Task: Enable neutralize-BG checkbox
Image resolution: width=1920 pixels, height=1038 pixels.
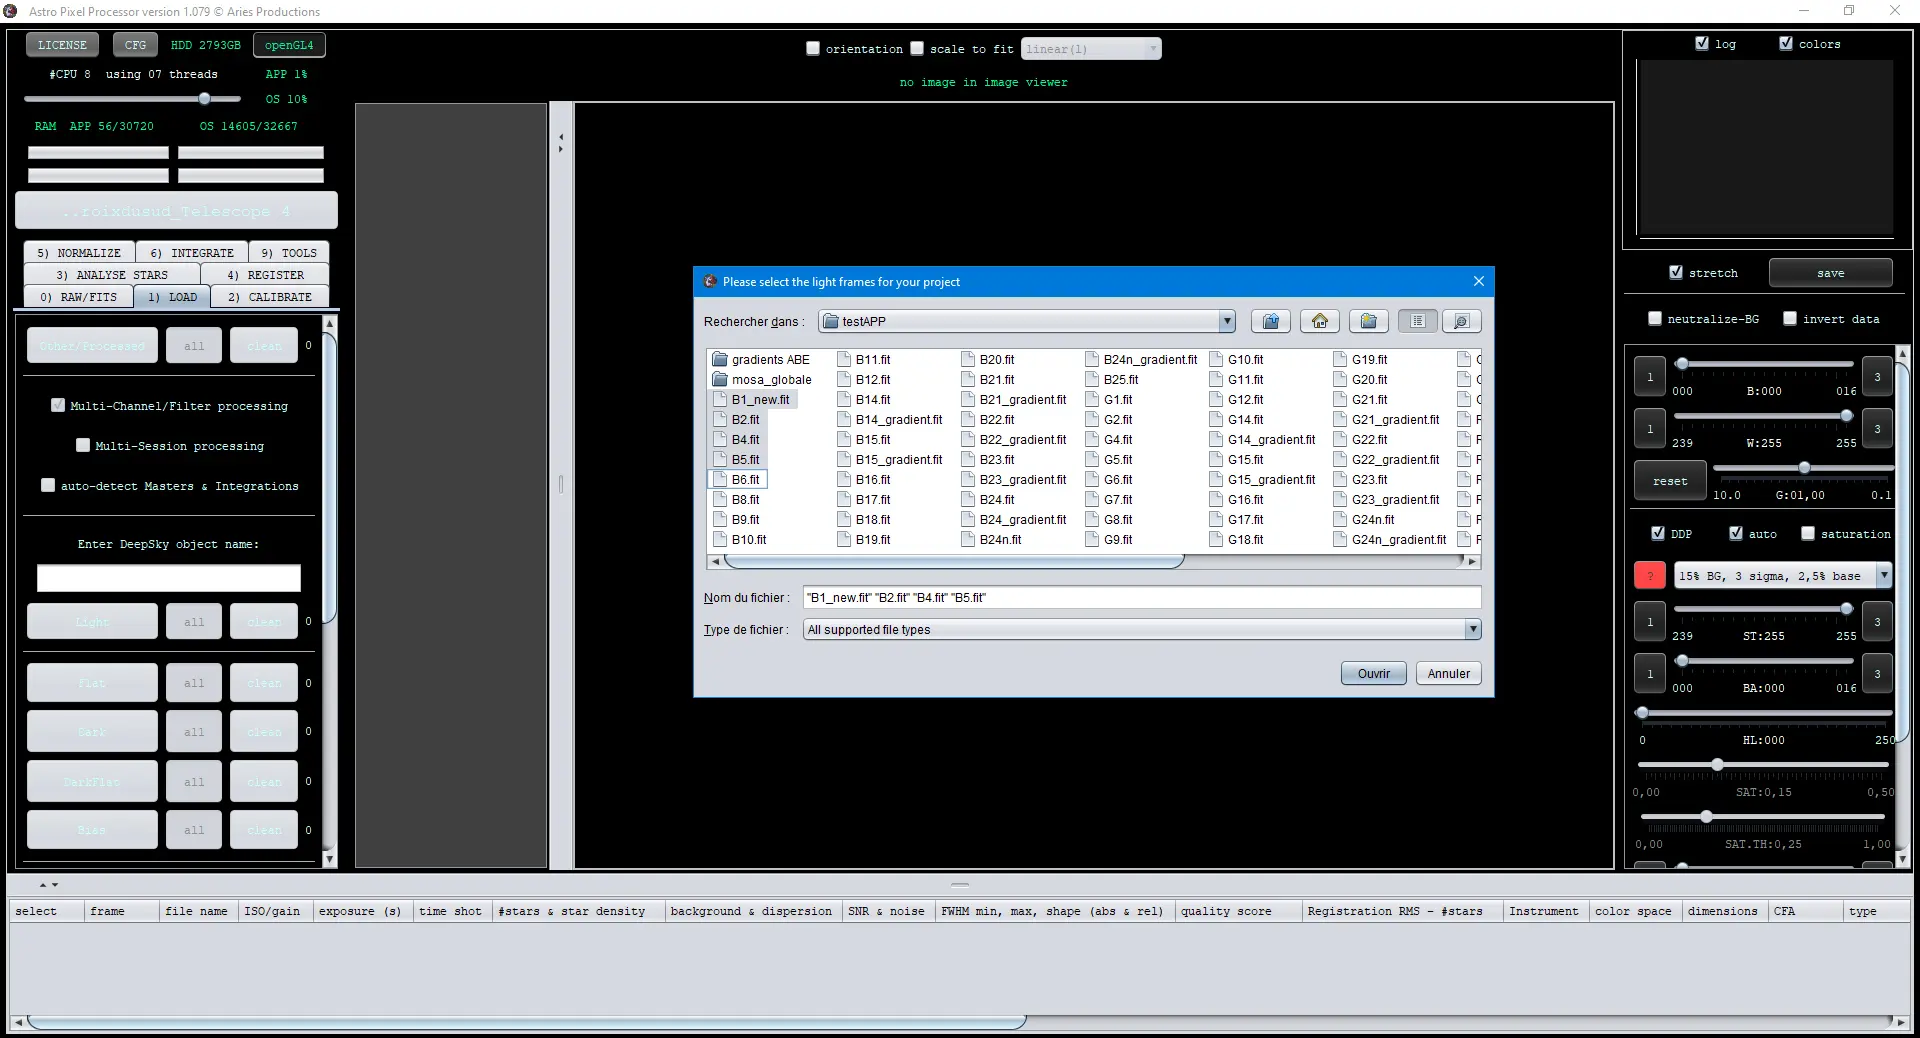Action: pos(1655,318)
